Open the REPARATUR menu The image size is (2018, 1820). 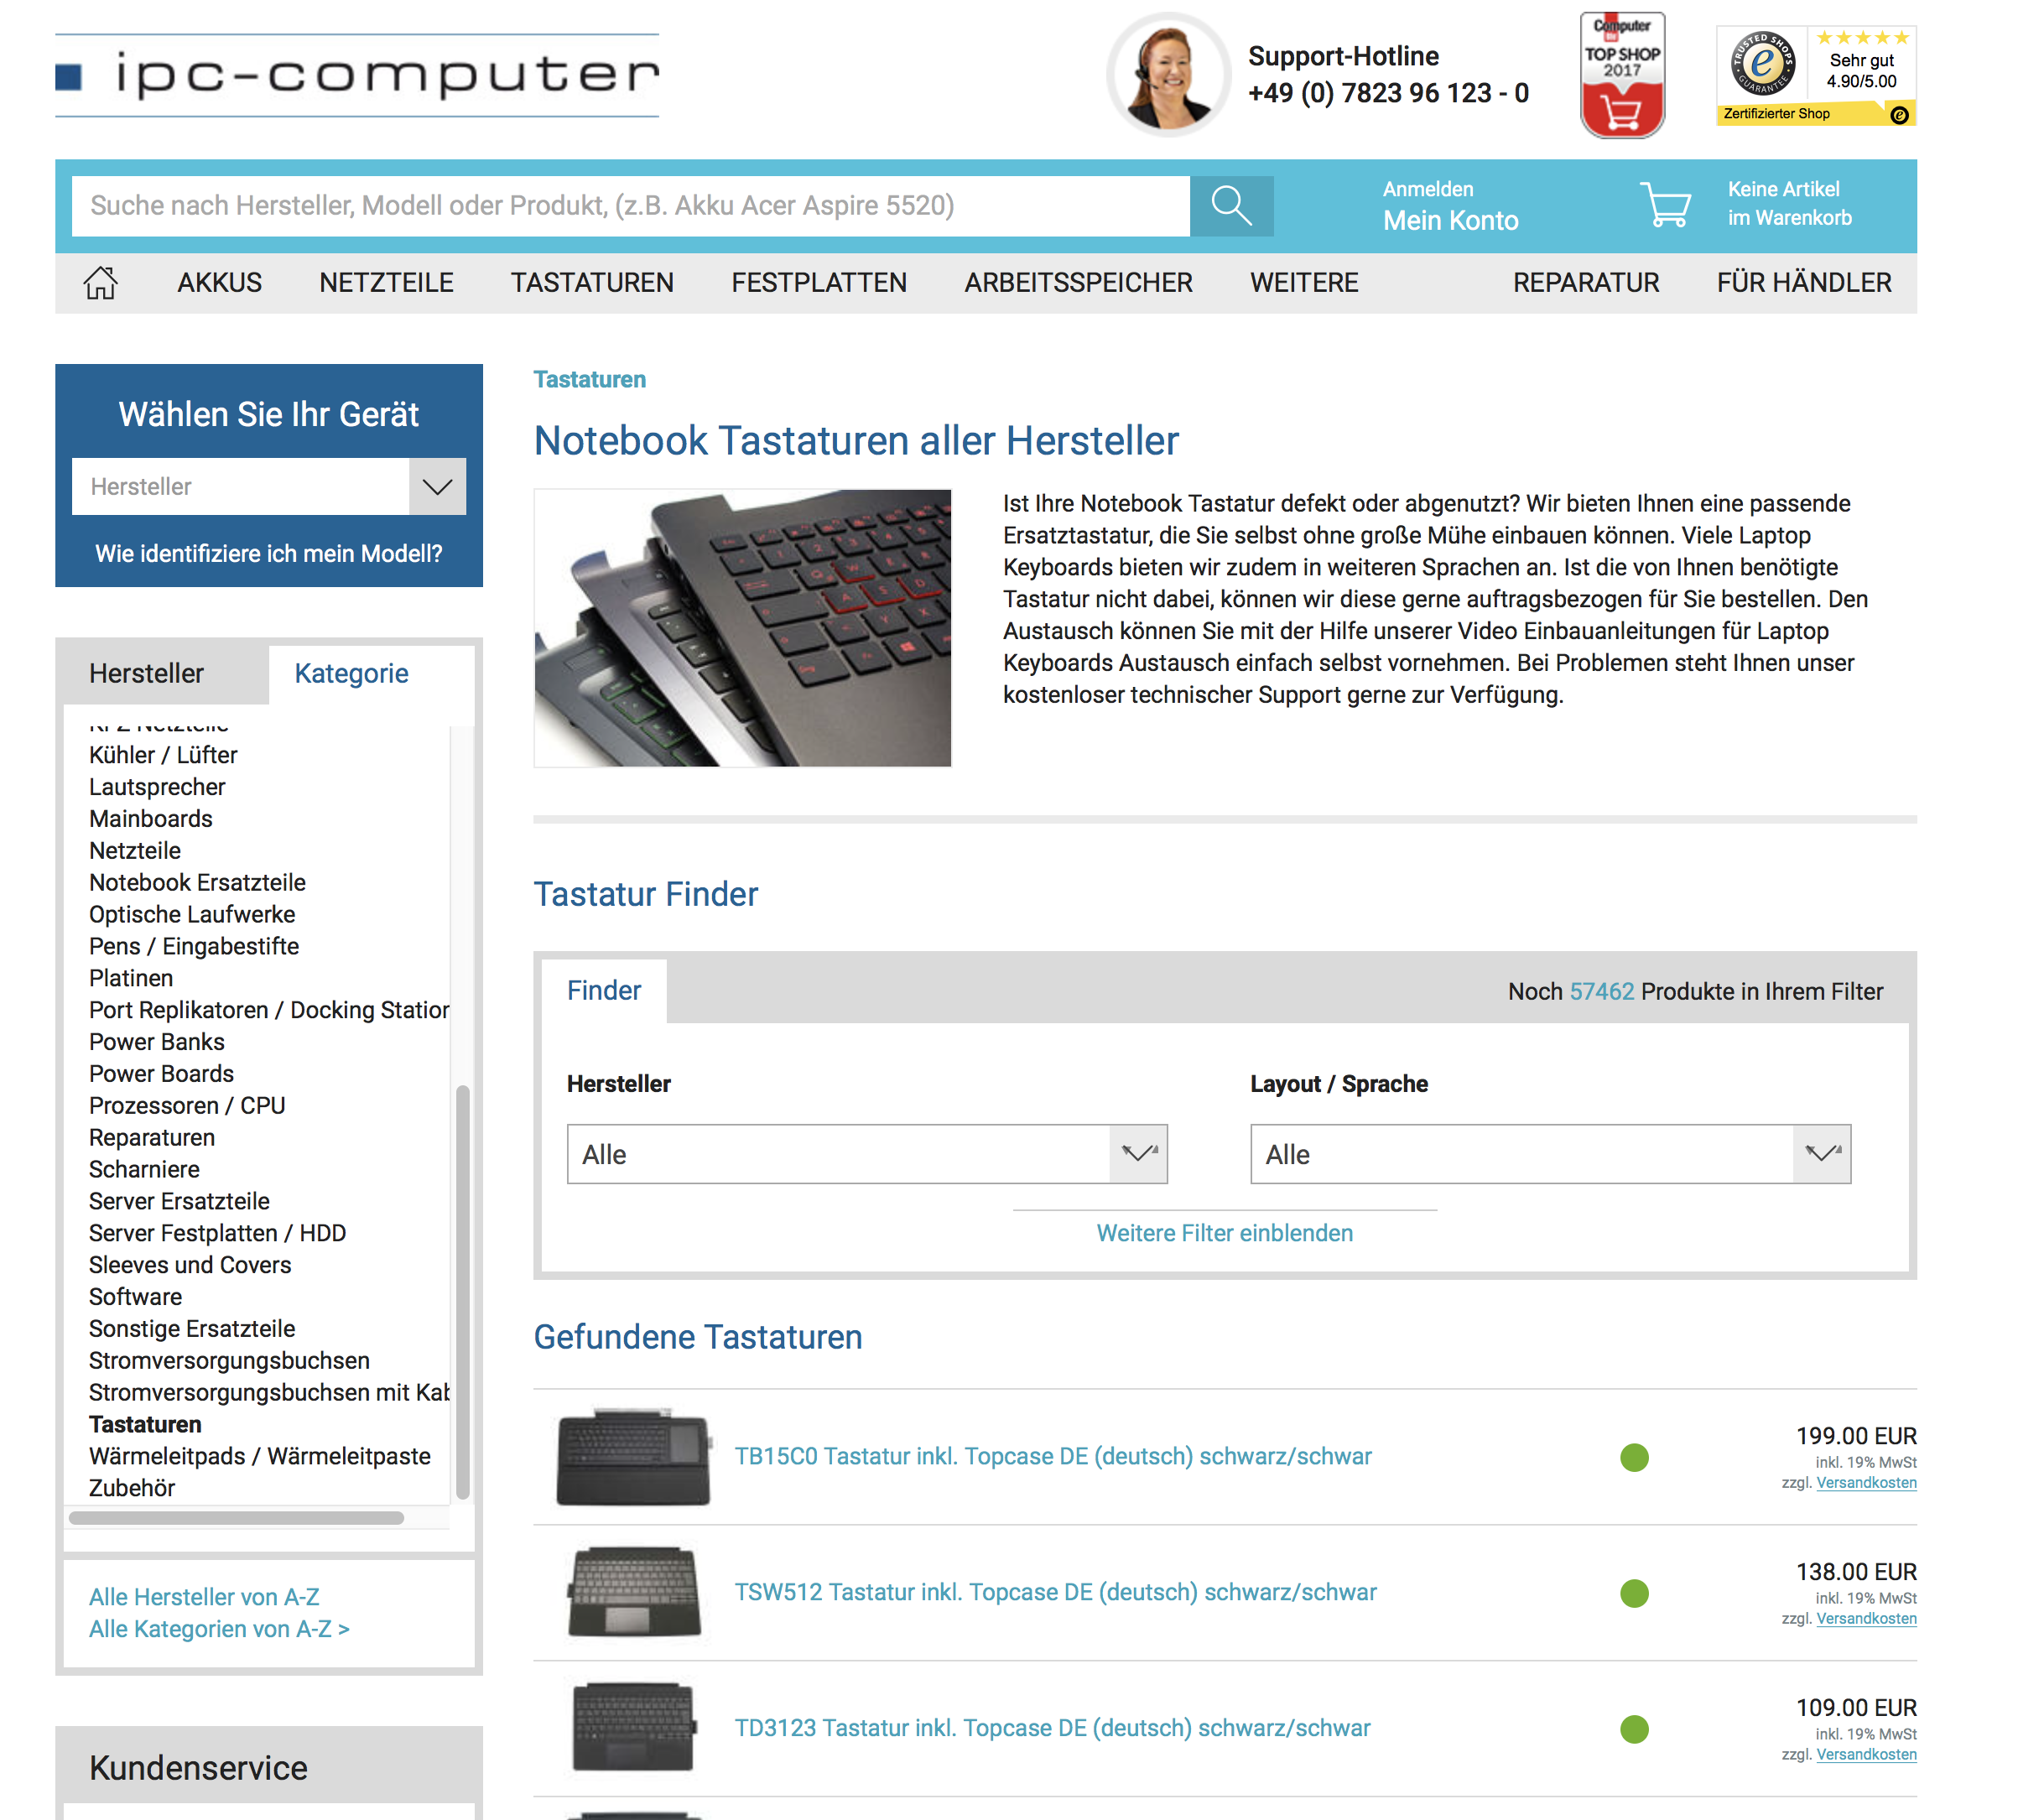click(1586, 283)
